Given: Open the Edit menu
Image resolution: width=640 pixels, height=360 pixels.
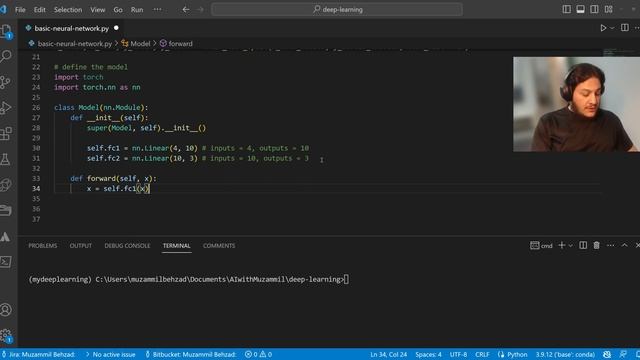Looking at the screenshot, I should pos(40,9).
